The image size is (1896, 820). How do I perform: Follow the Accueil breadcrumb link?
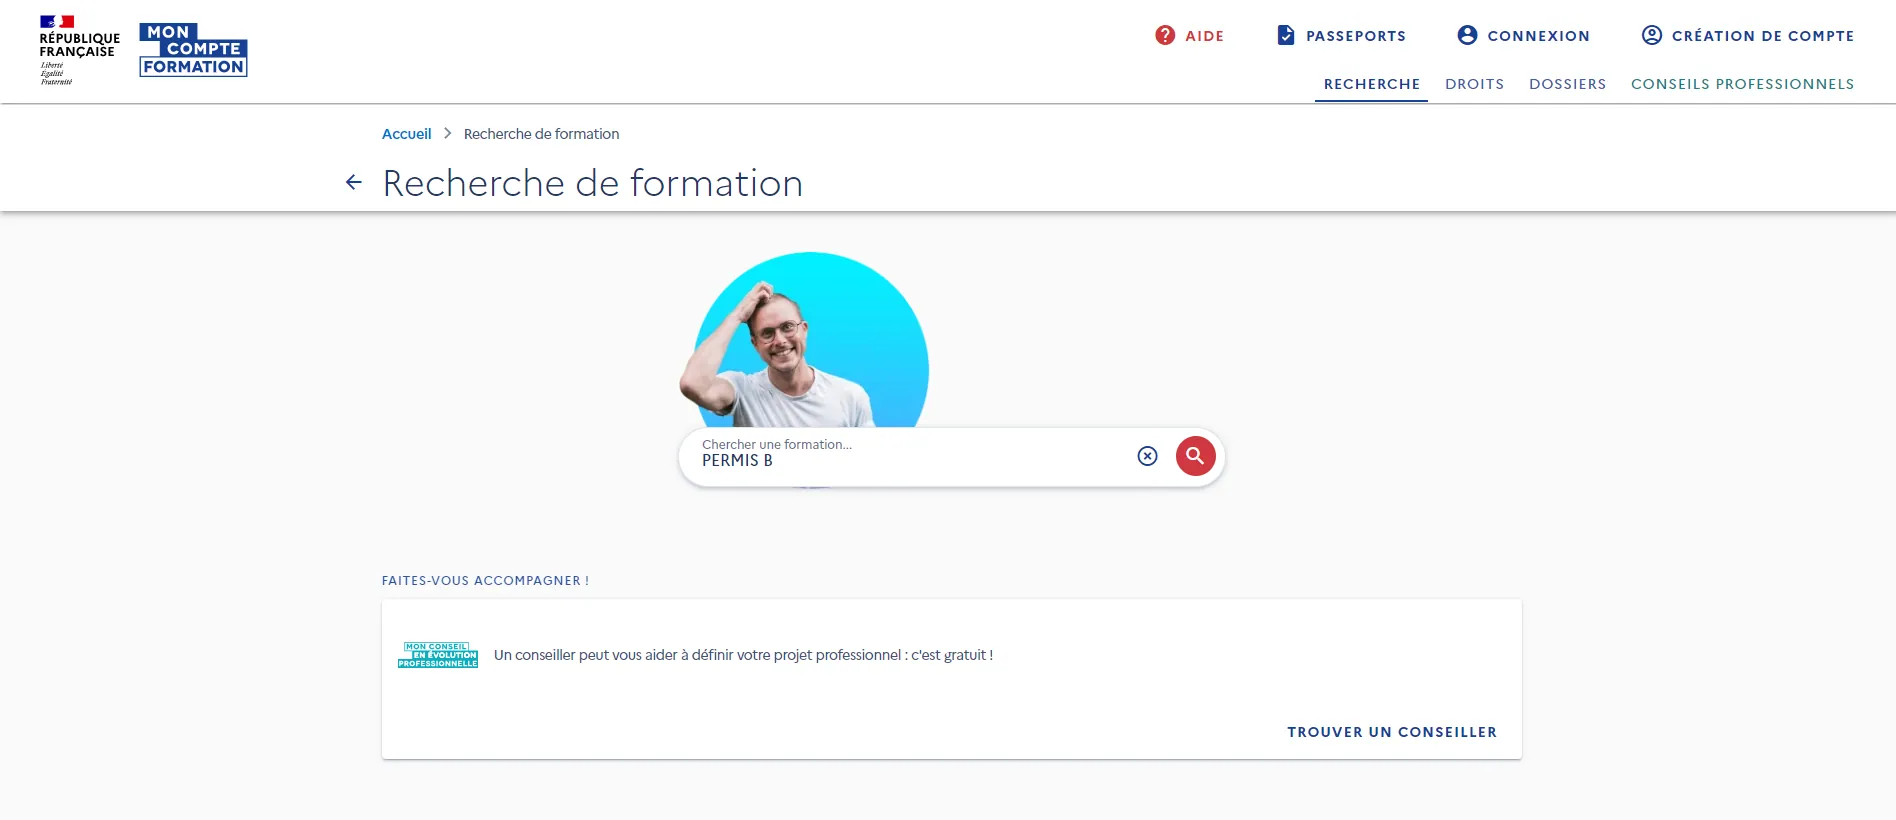pos(406,134)
